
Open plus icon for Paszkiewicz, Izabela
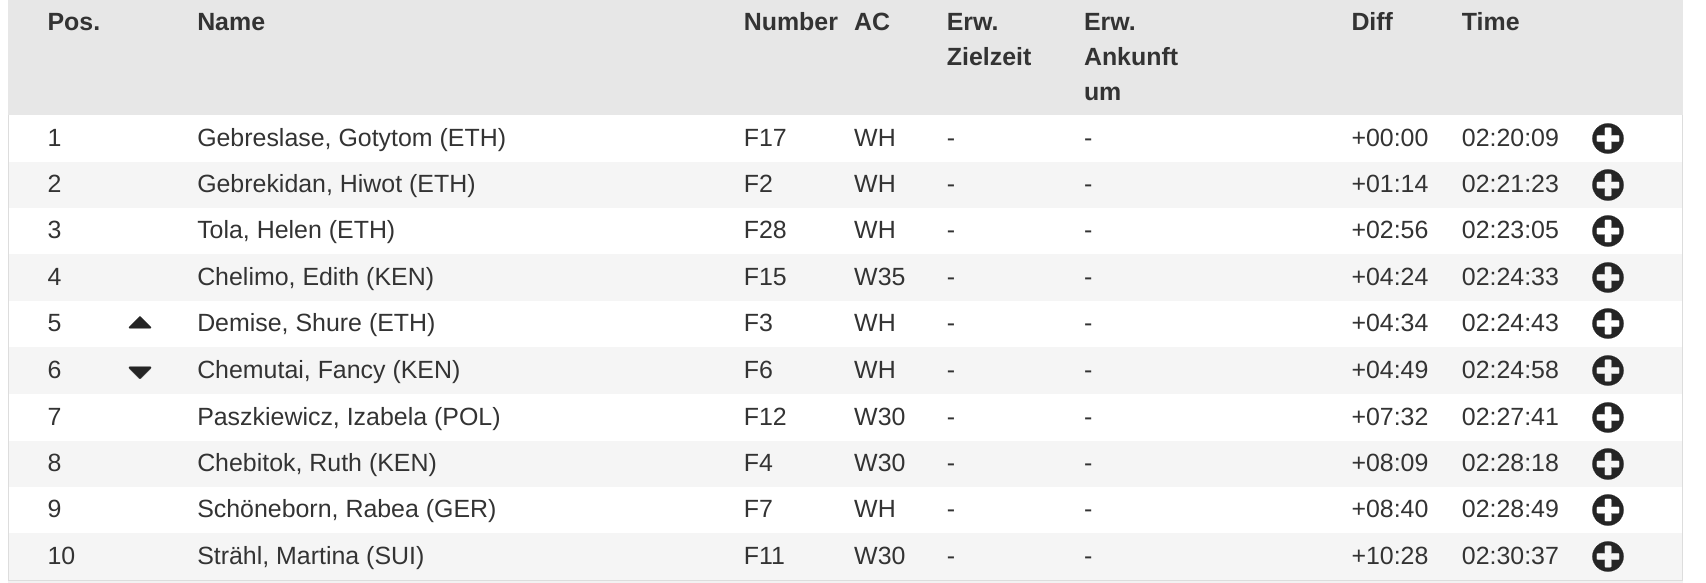(x=1607, y=417)
